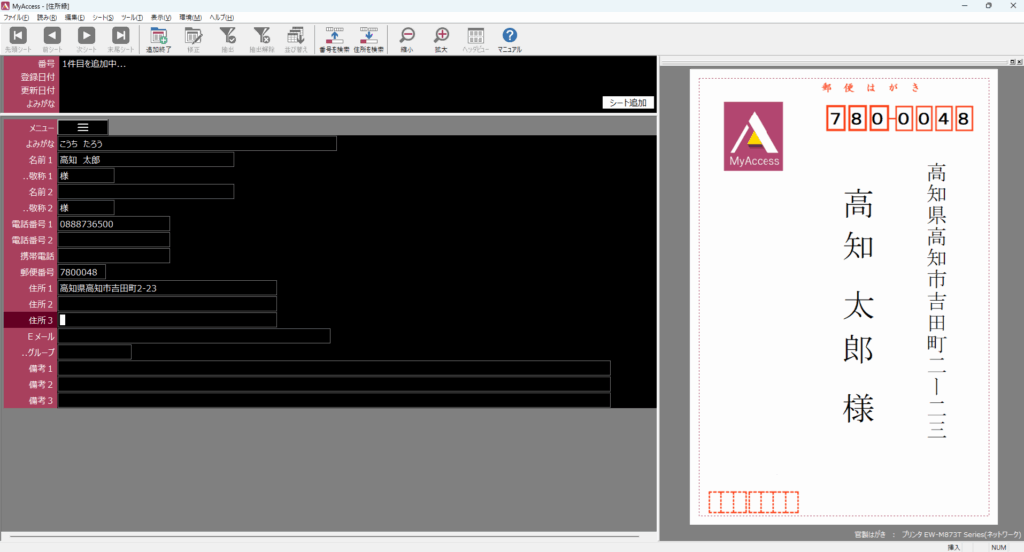Click the 番号を検索 (search number) icon

(334, 38)
